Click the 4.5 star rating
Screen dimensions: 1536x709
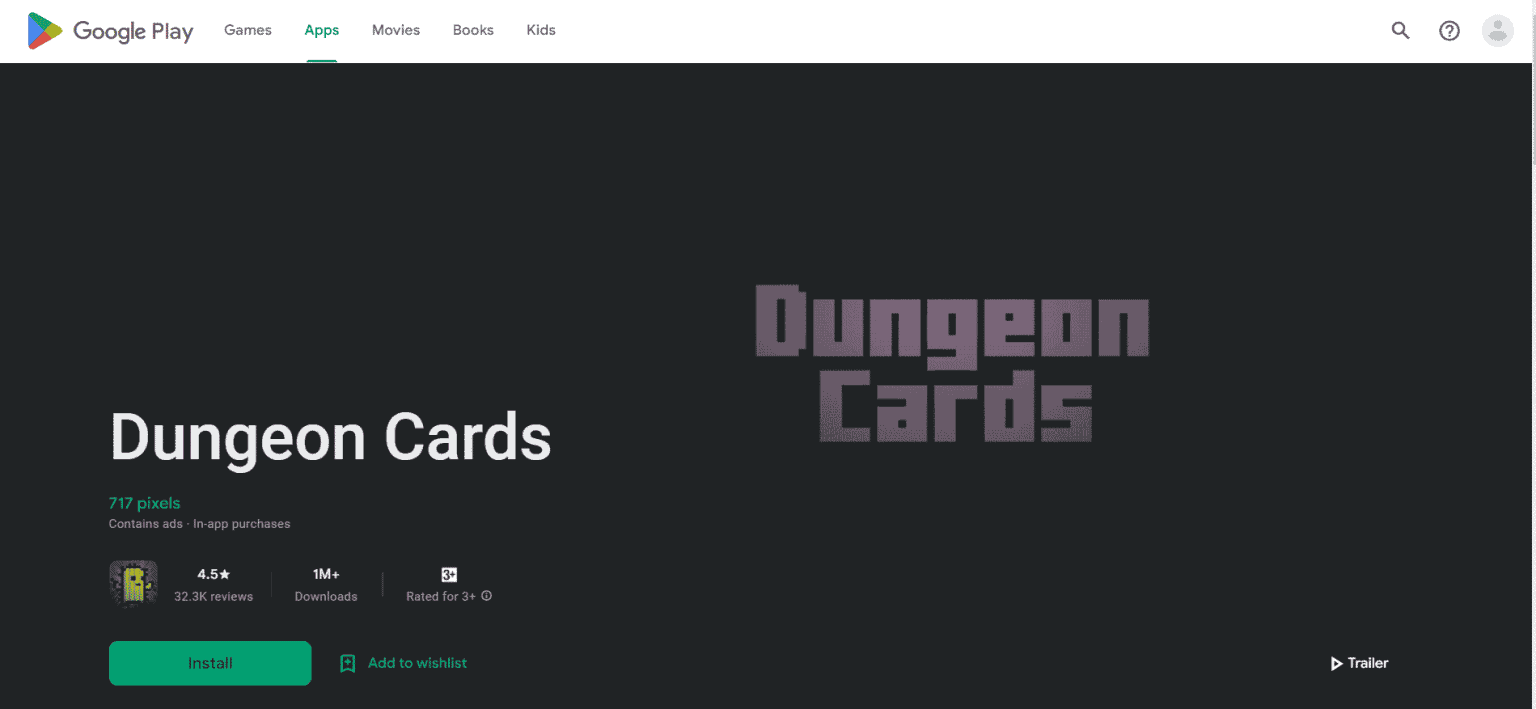click(213, 575)
